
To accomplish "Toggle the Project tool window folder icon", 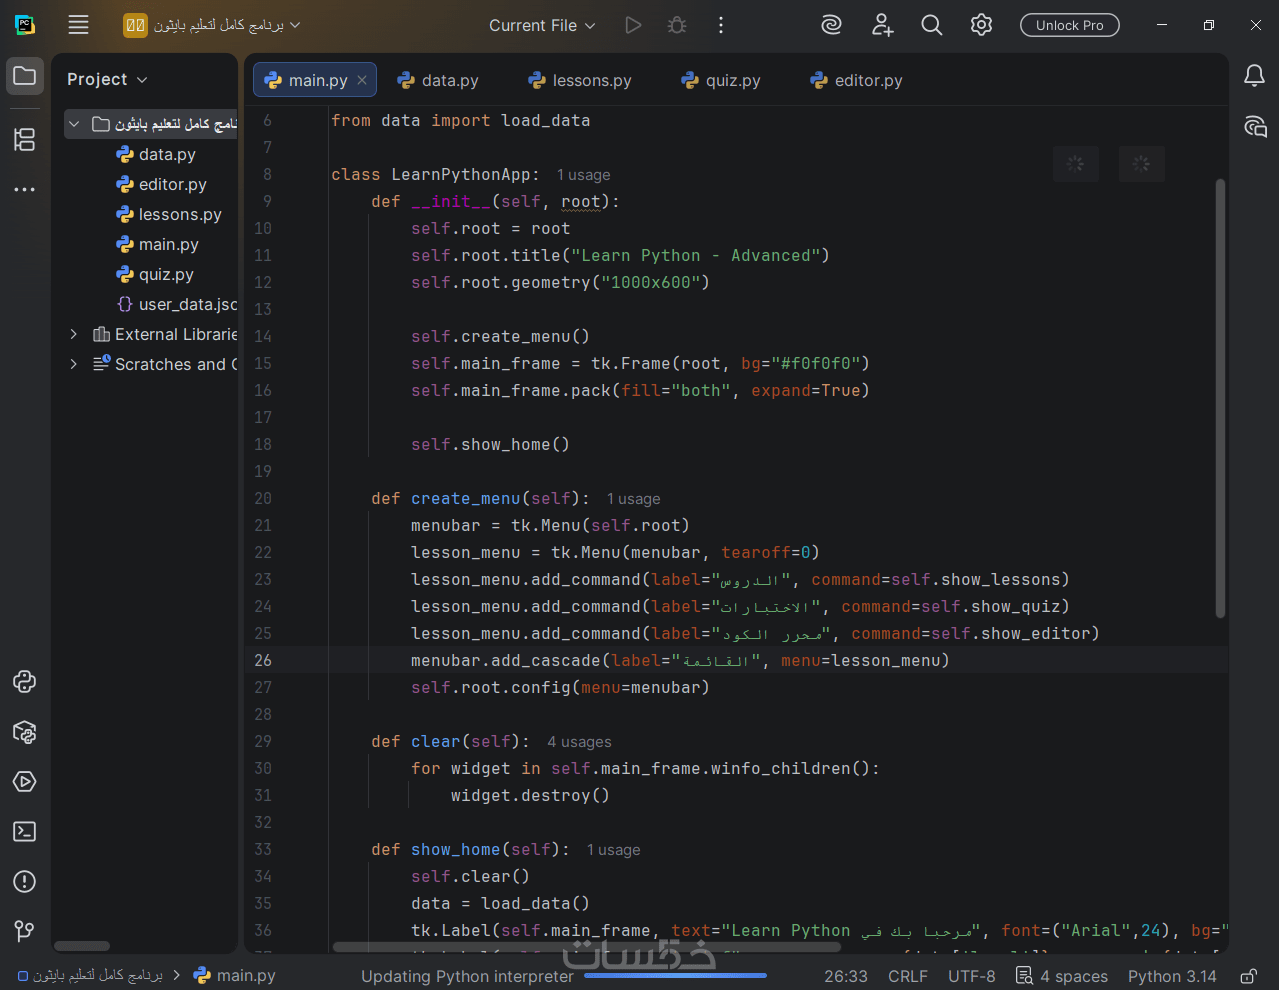I will [25, 76].
